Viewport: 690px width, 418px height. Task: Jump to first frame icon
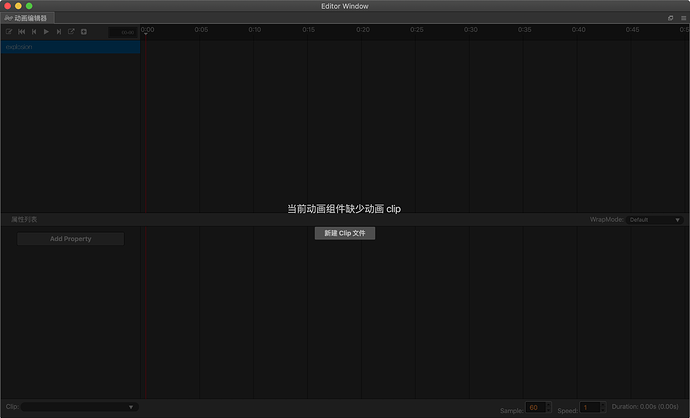click(x=22, y=32)
